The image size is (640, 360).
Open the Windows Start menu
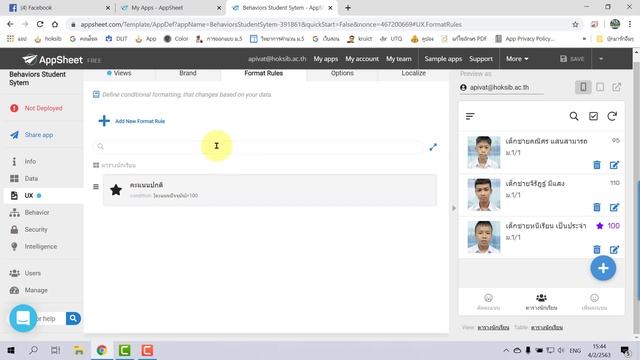(x=11, y=350)
